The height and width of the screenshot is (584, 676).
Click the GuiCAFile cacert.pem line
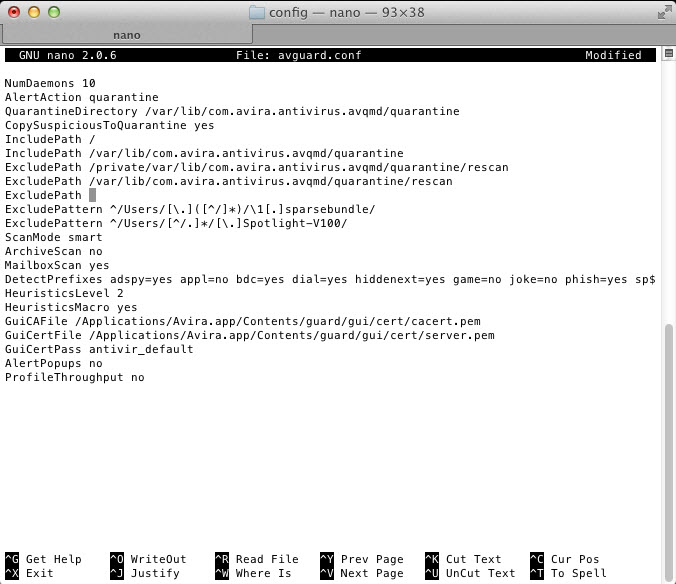click(x=243, y=322)
